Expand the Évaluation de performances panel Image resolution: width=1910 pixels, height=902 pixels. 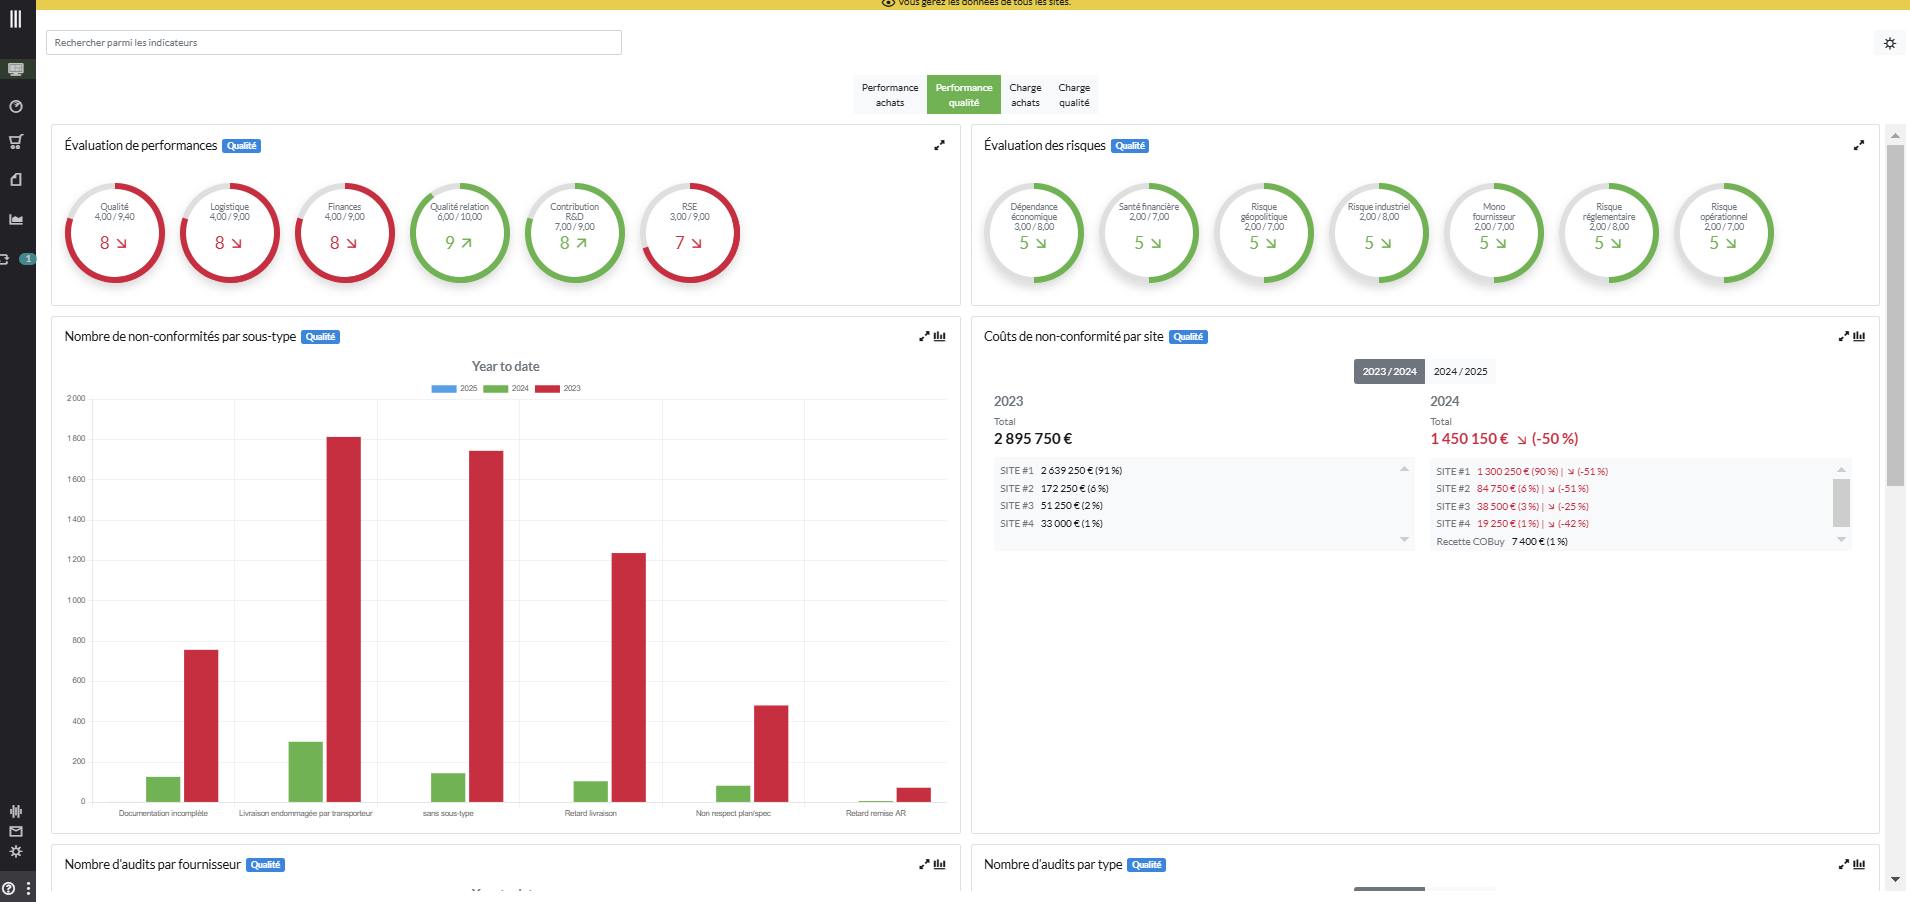[x=939, y=145]
